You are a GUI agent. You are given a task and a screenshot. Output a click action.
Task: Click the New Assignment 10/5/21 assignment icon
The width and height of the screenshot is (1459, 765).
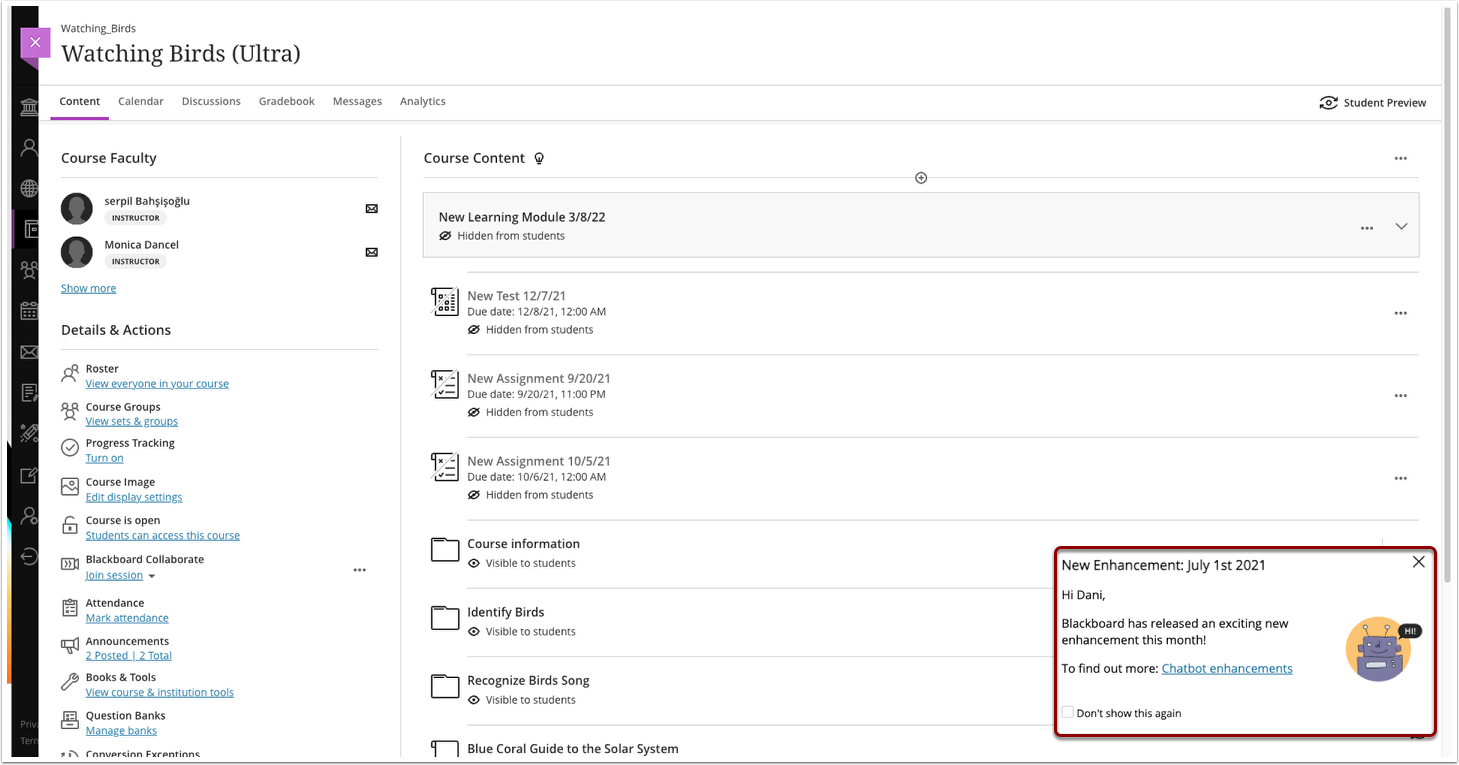coord(445,467)
